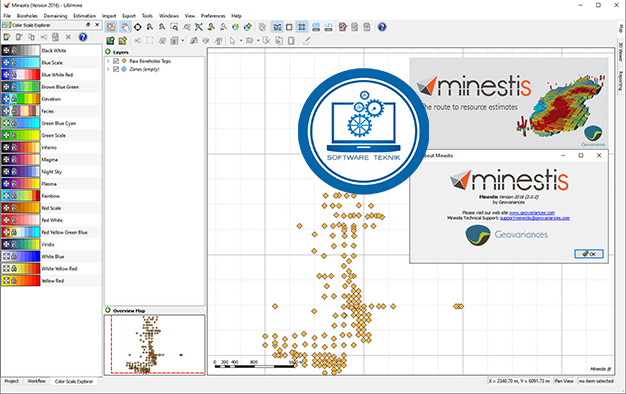Click the add layer icon with green image
Image resolution: width=626 pixels, height=394 pixels.
111,41
